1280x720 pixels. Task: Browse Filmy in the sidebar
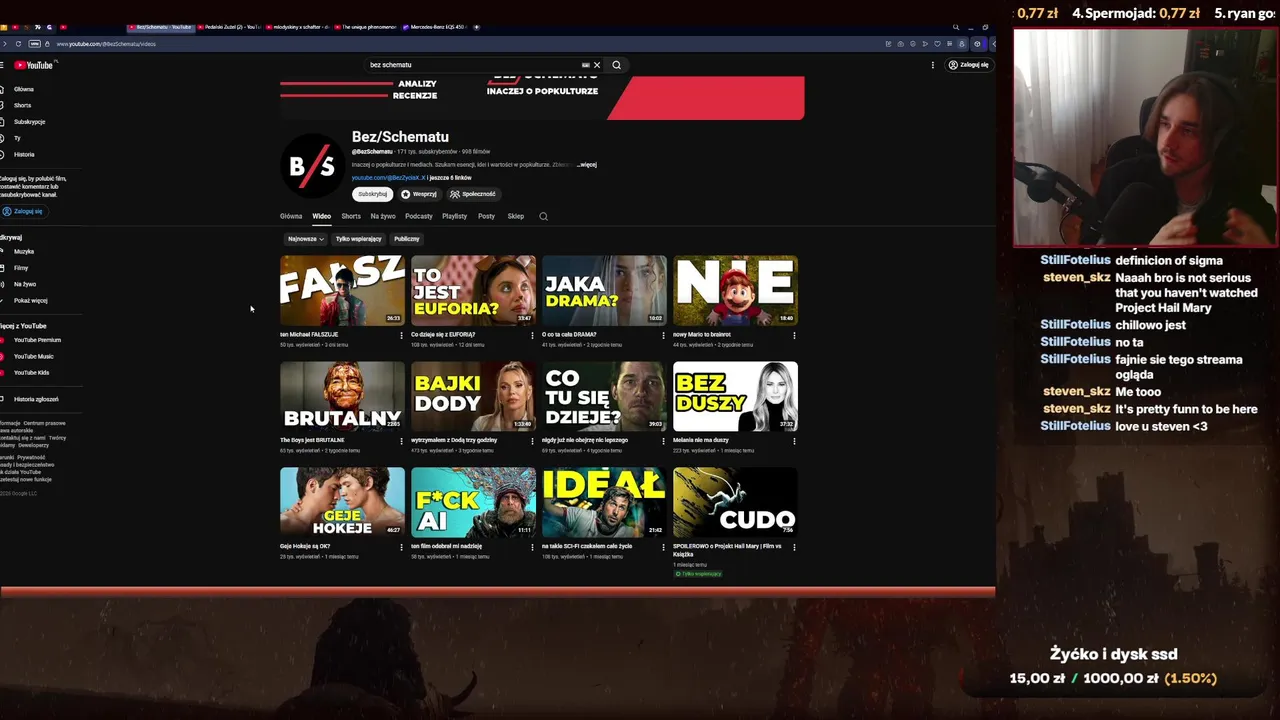[x=21, y=268]
